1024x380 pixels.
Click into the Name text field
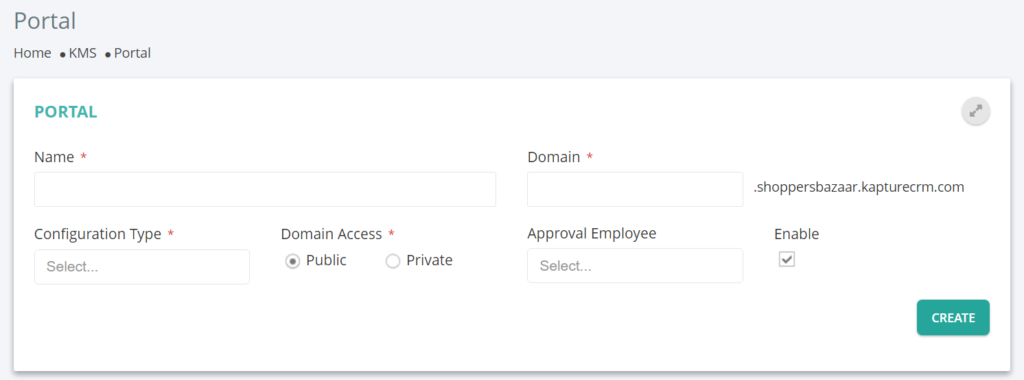[x=265, y=189]
